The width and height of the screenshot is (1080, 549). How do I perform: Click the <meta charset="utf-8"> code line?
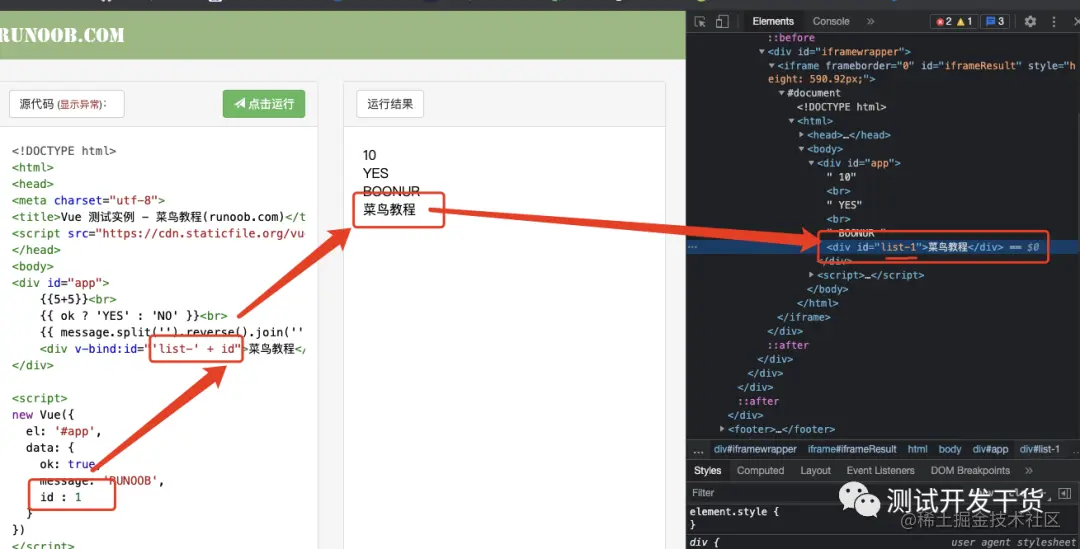click(x=88, y=200)
